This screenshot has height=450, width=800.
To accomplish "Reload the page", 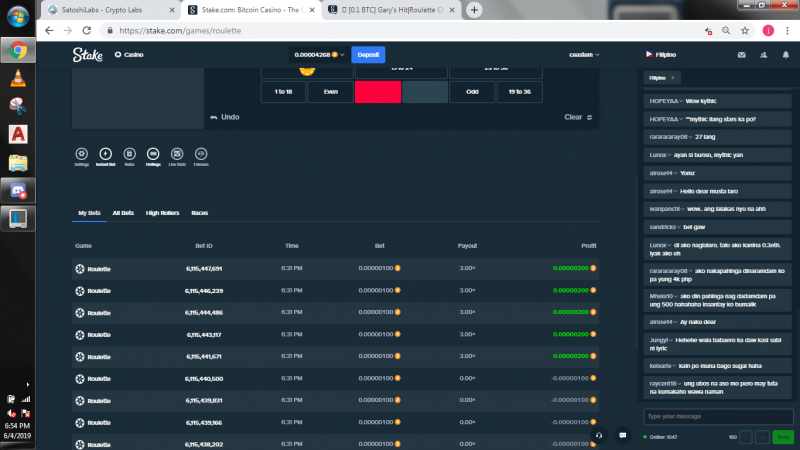I will click(x=87, y=31).
